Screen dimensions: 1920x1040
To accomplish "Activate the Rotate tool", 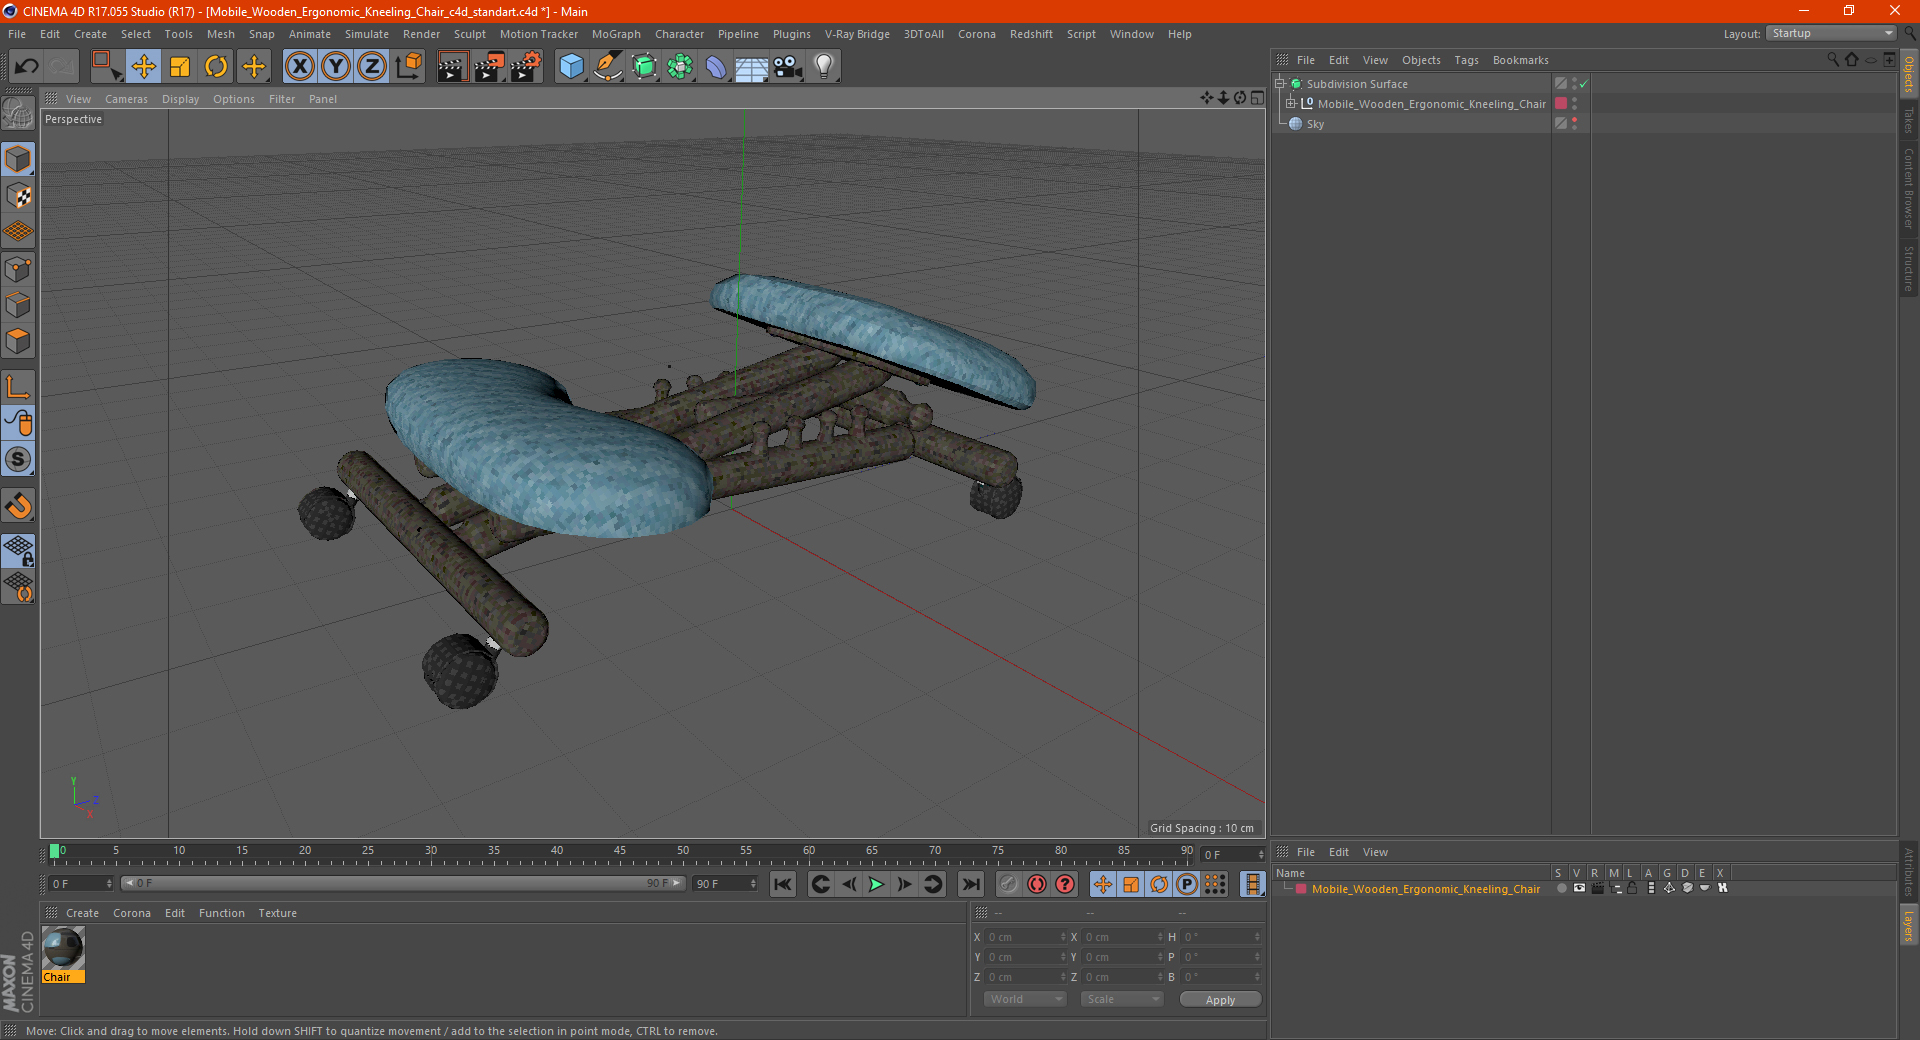I will pos(216,67).
